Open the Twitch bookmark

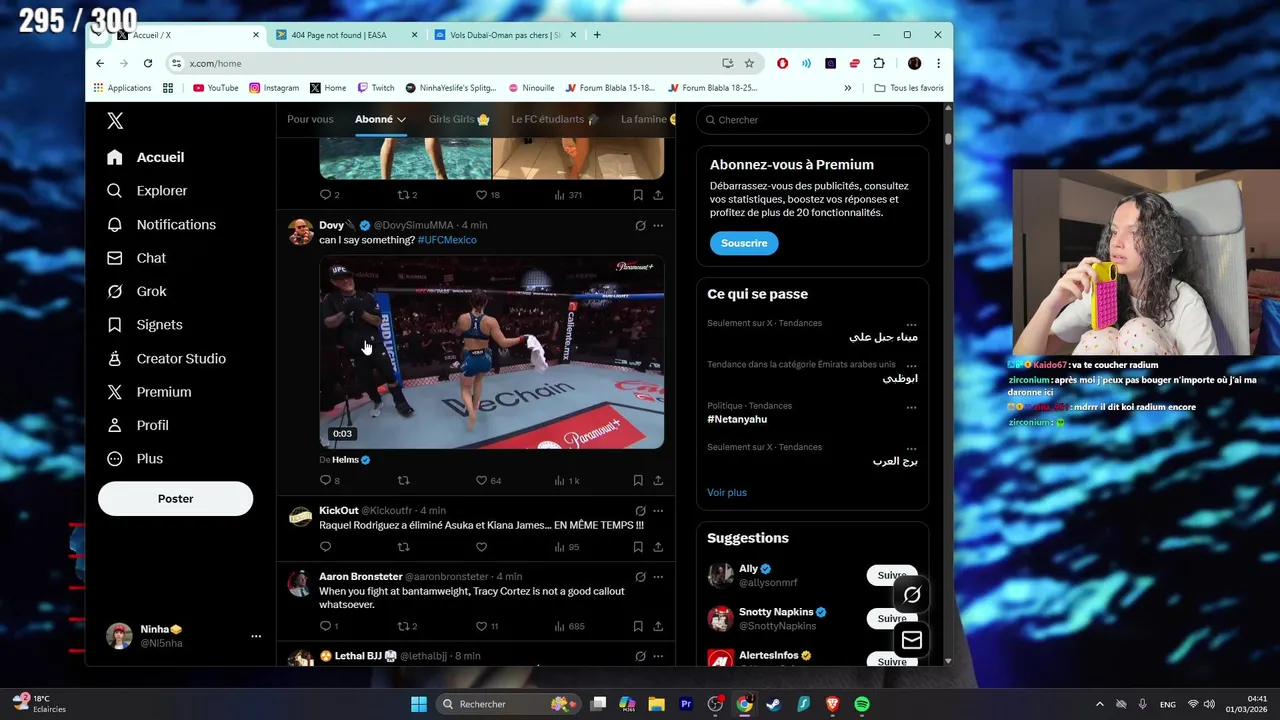pos(375,88)
